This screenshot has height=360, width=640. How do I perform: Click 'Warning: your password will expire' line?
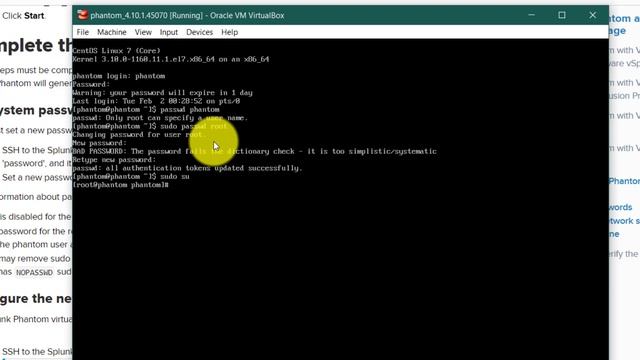click(162, 93)
